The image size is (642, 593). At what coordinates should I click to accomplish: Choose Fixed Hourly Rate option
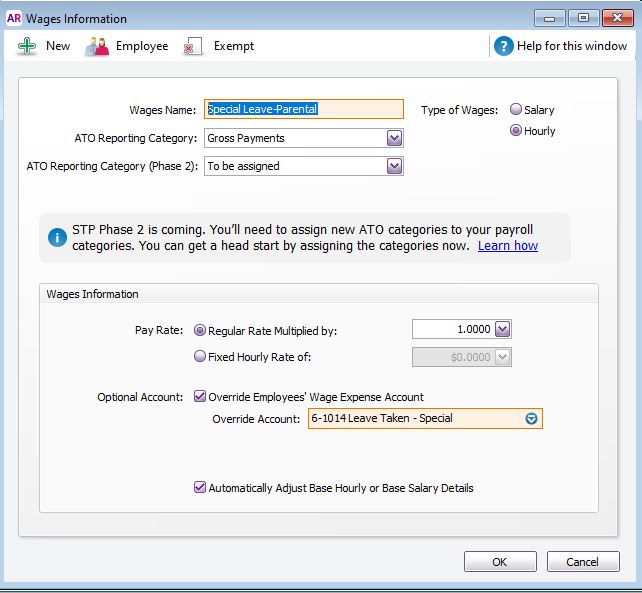tap(200, 356)
